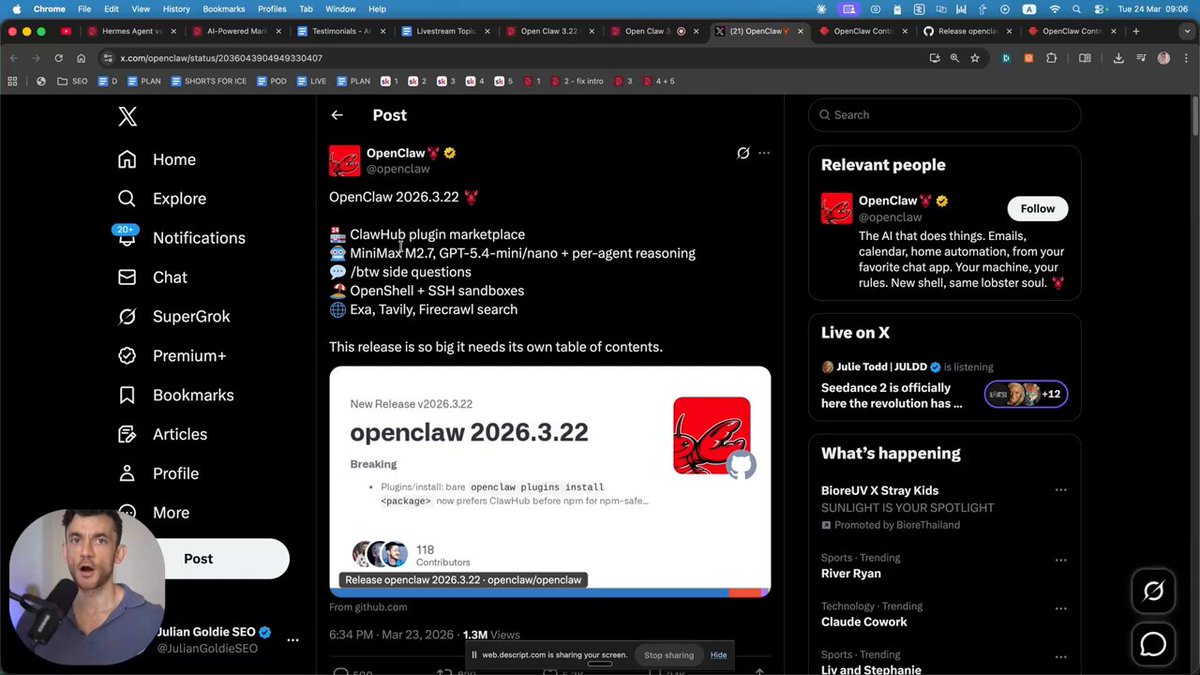Open floating chat messages button
Image resolution: width=1200 pixels, height=675 pixels.
1153,644
